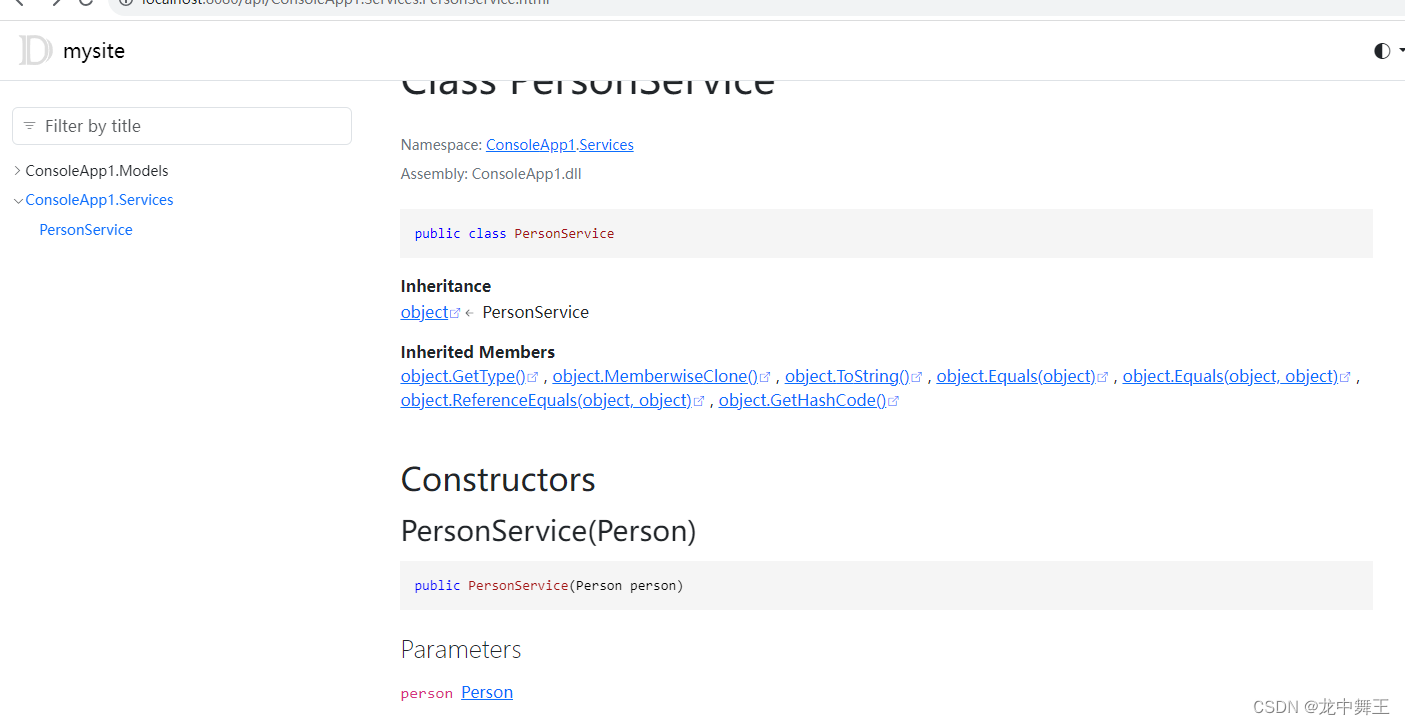This screenshot has height=725, width=1405.
Task: Click the public class PersonService code
Action: (x=515, y=233)
